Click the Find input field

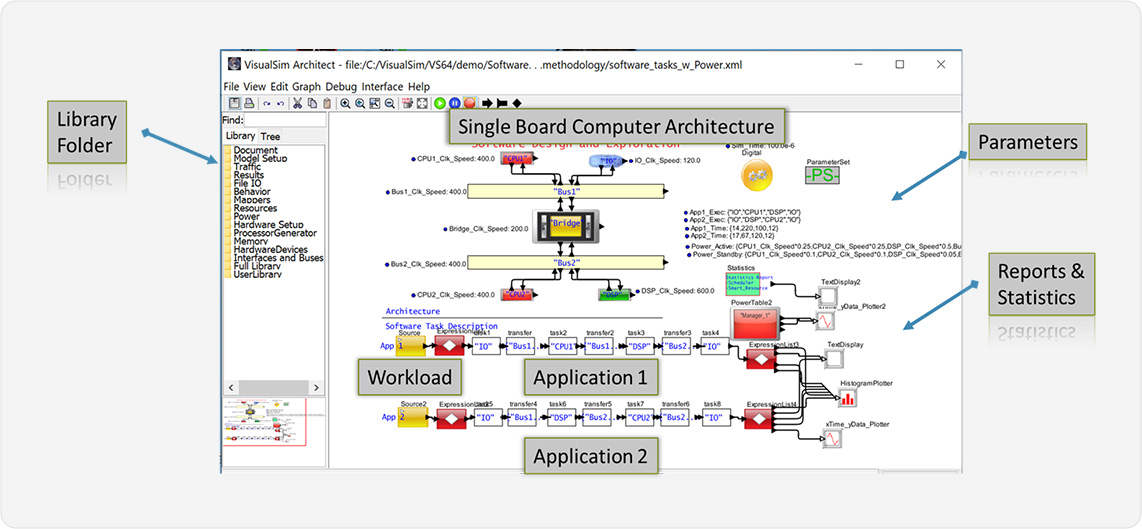[284, 120]
